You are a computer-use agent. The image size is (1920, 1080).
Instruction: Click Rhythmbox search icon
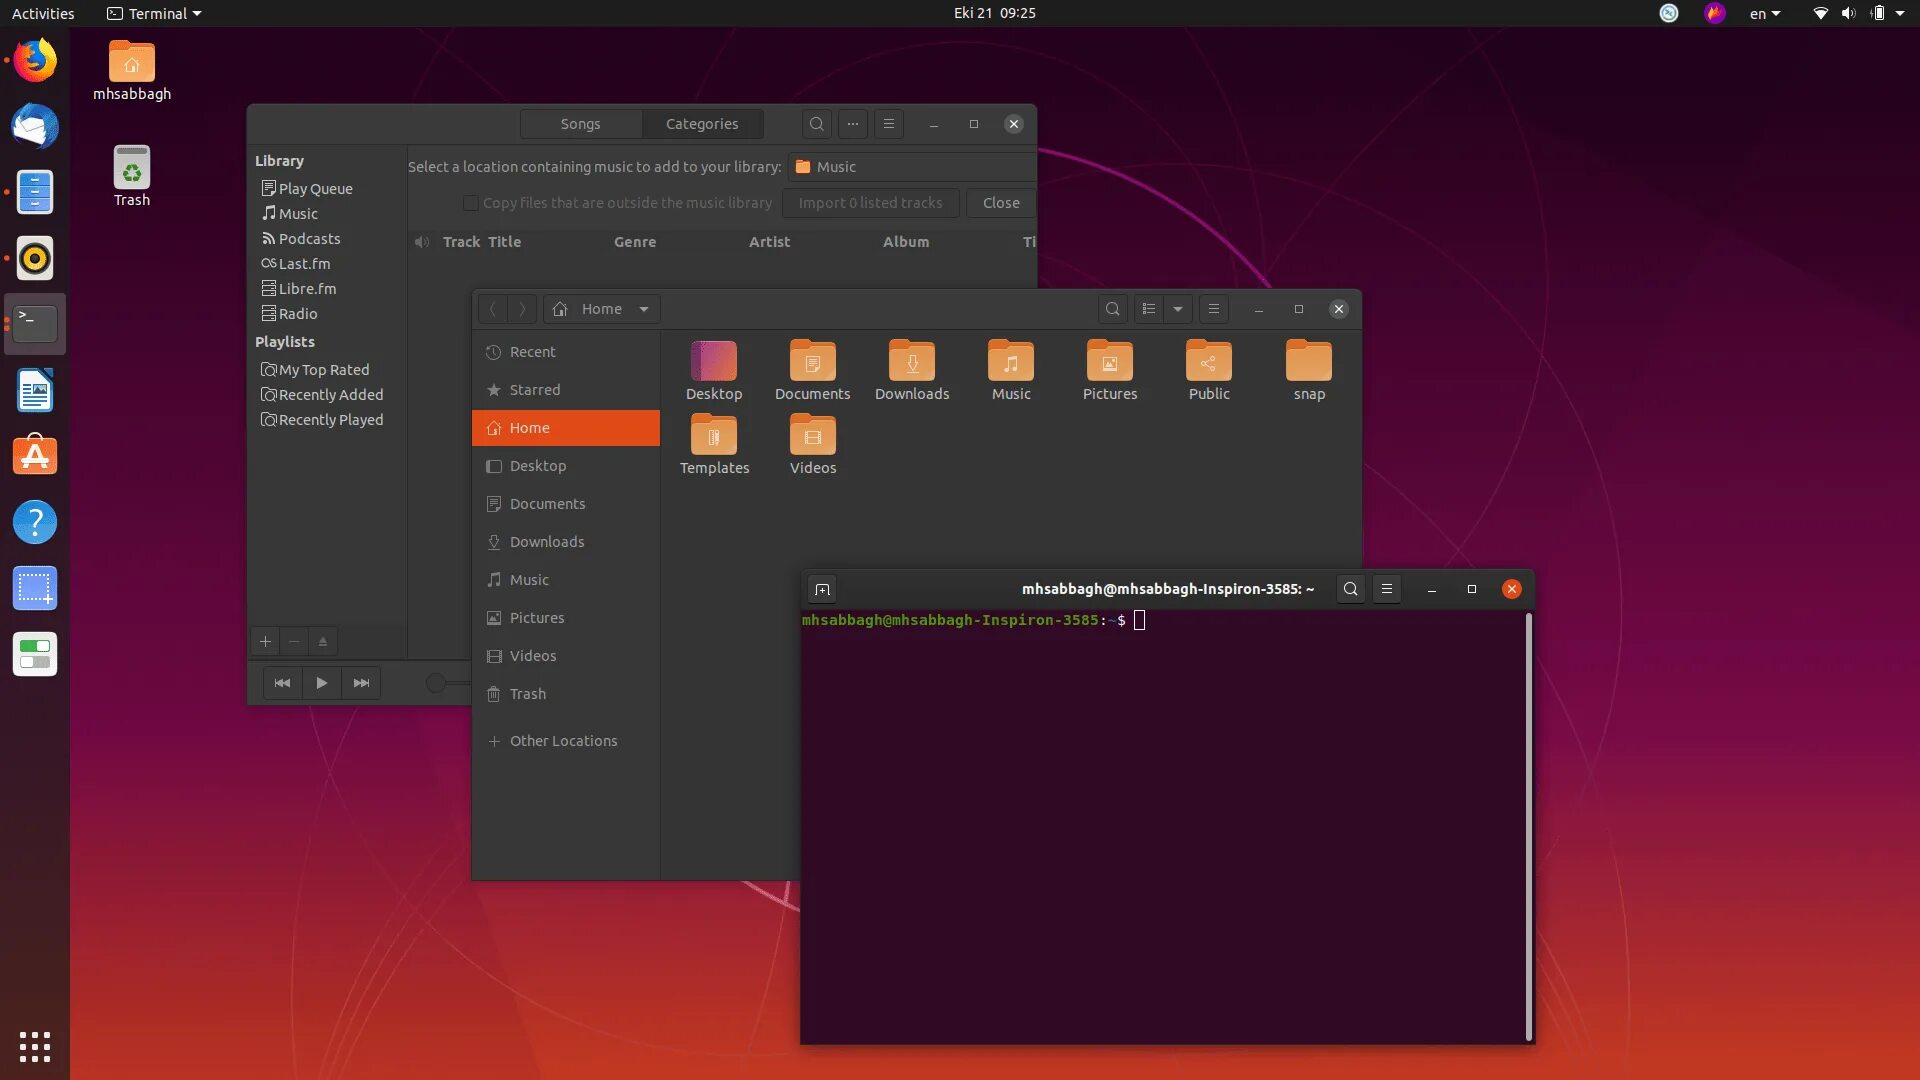click(816, 124)
